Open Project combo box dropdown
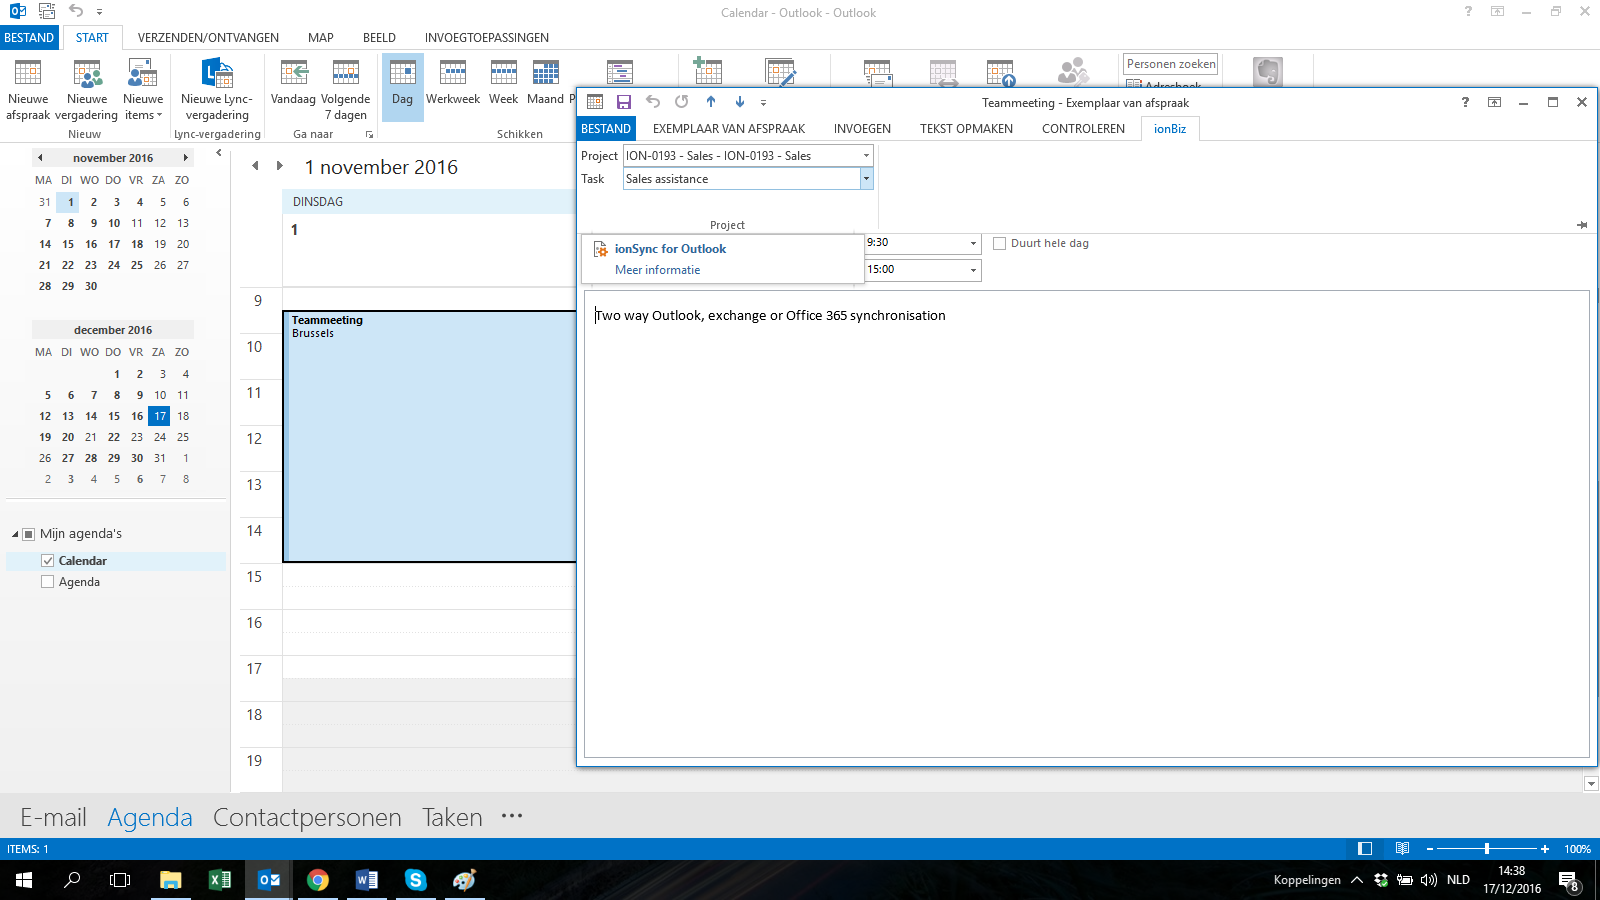The height and width of the screenshot is (900, 1600). (866, 156)
